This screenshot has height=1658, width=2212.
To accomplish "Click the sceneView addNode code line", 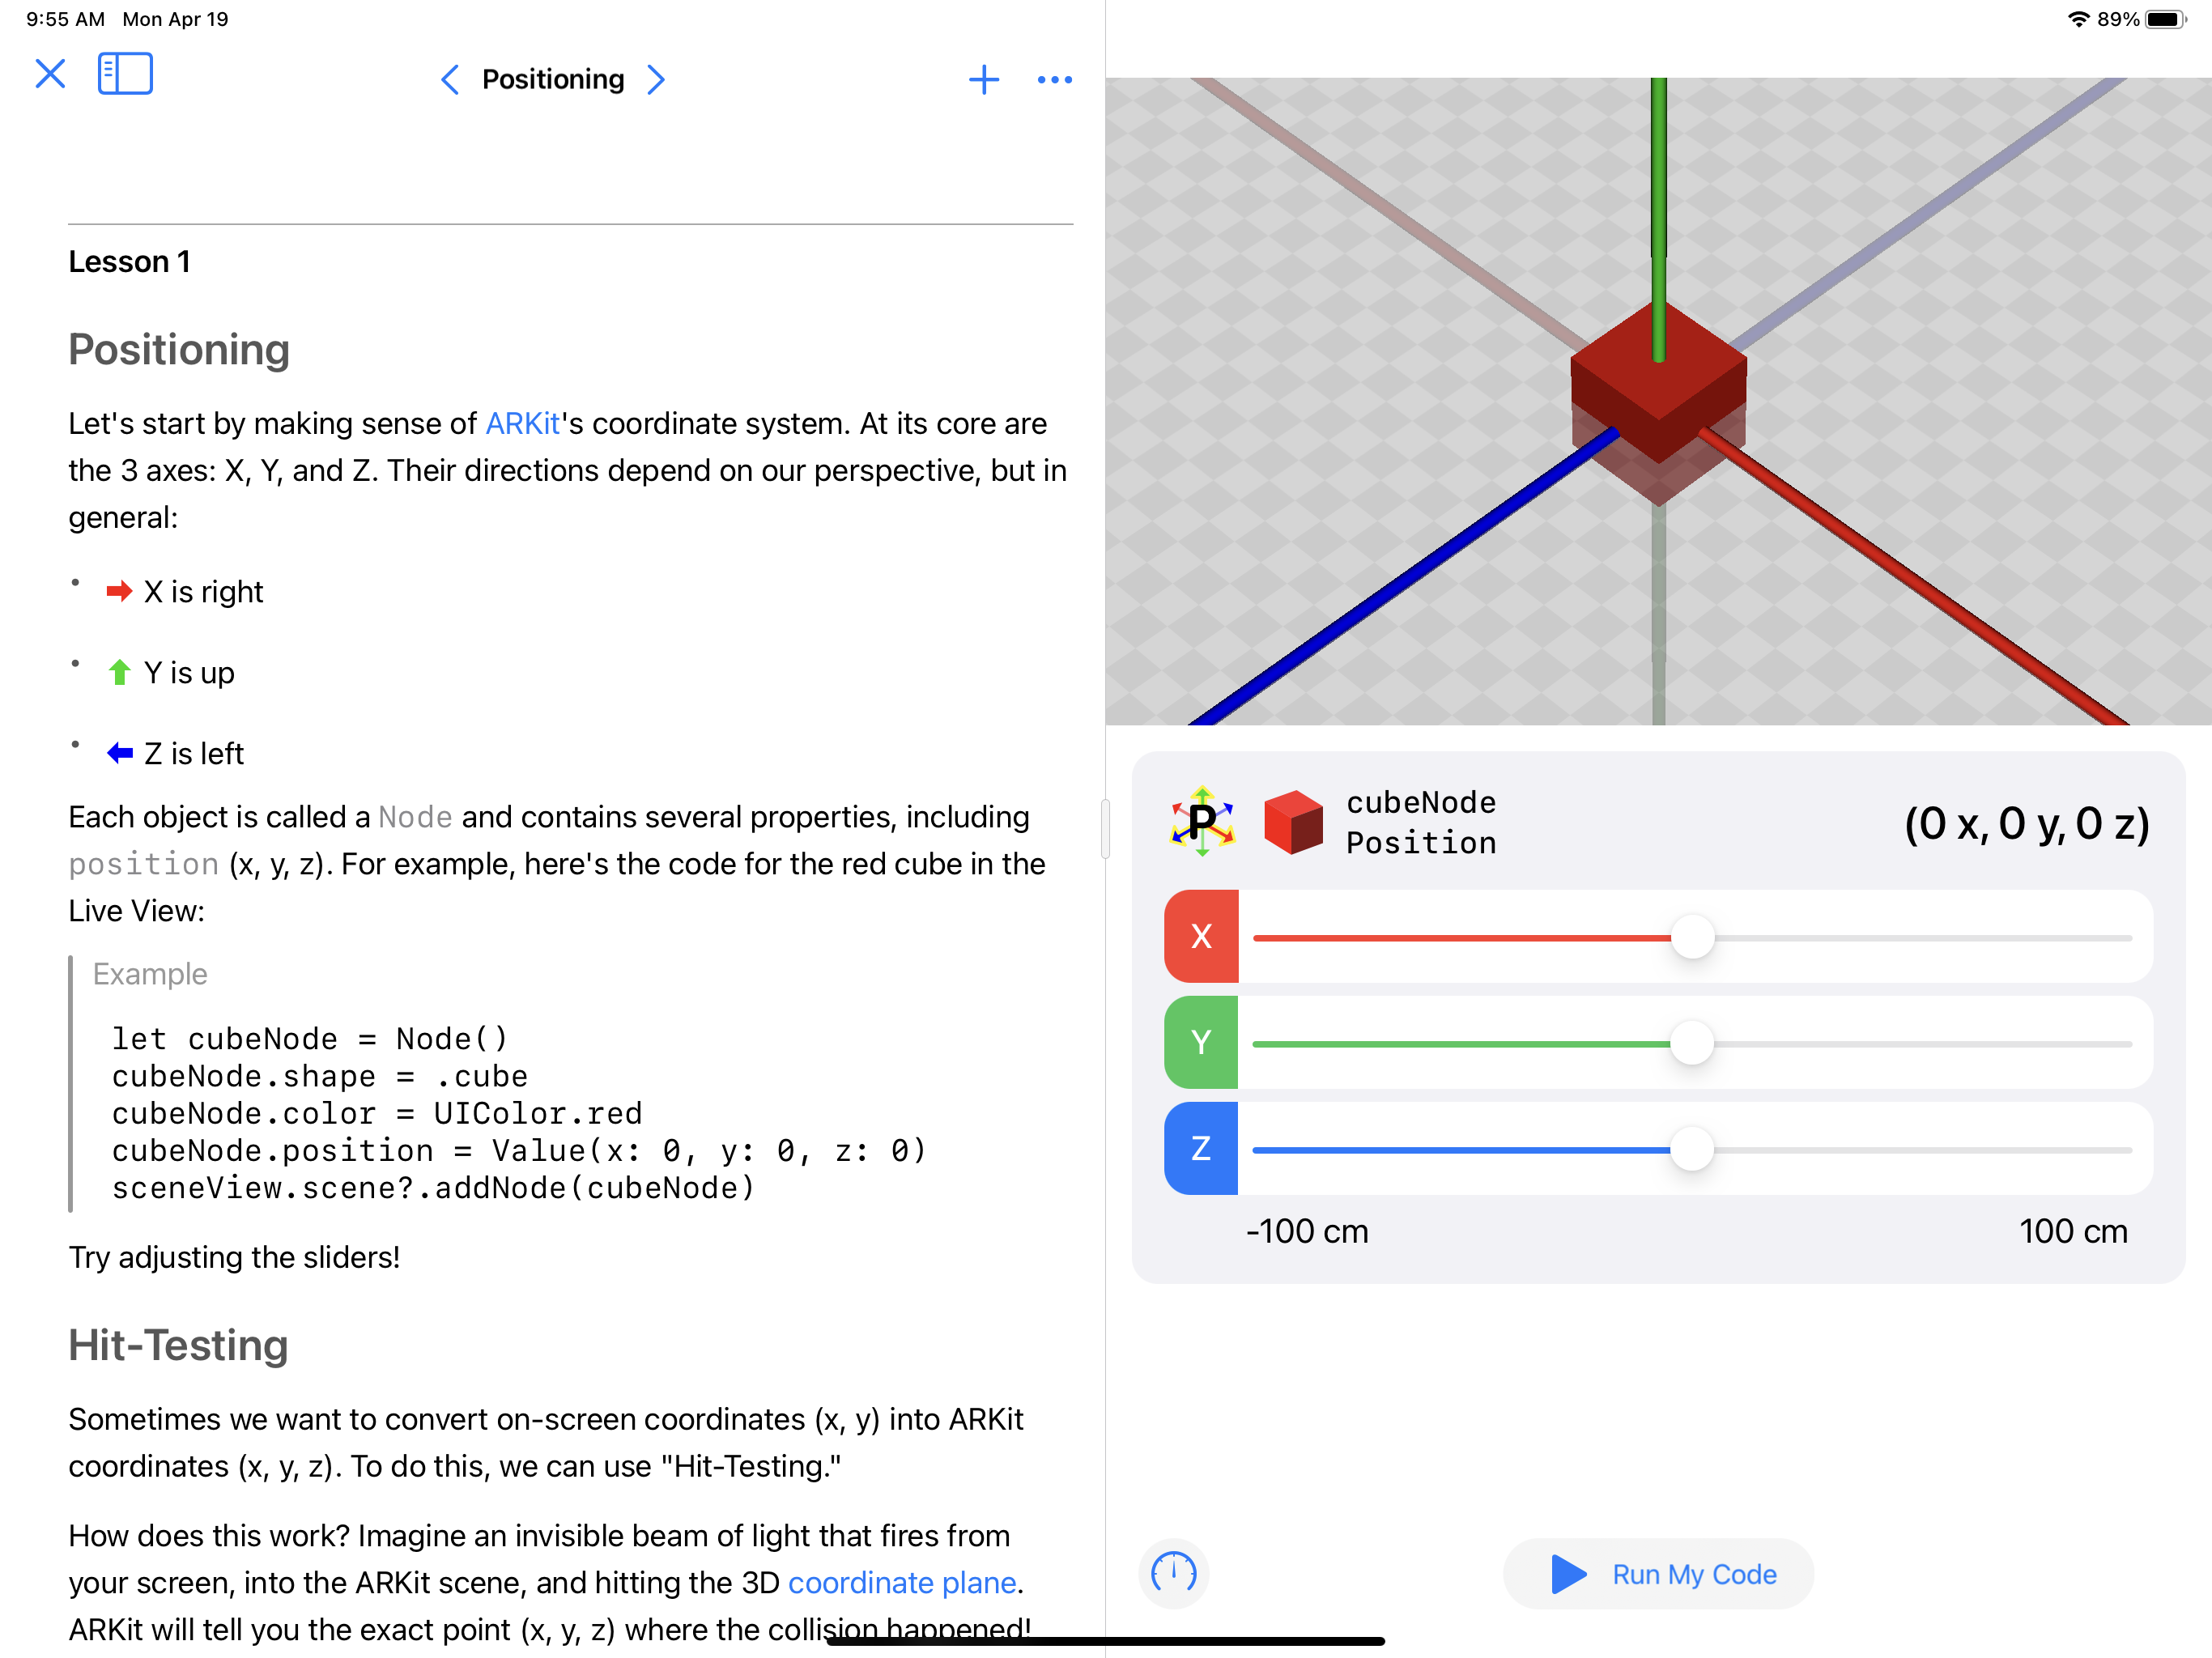I will point(433,1188).
